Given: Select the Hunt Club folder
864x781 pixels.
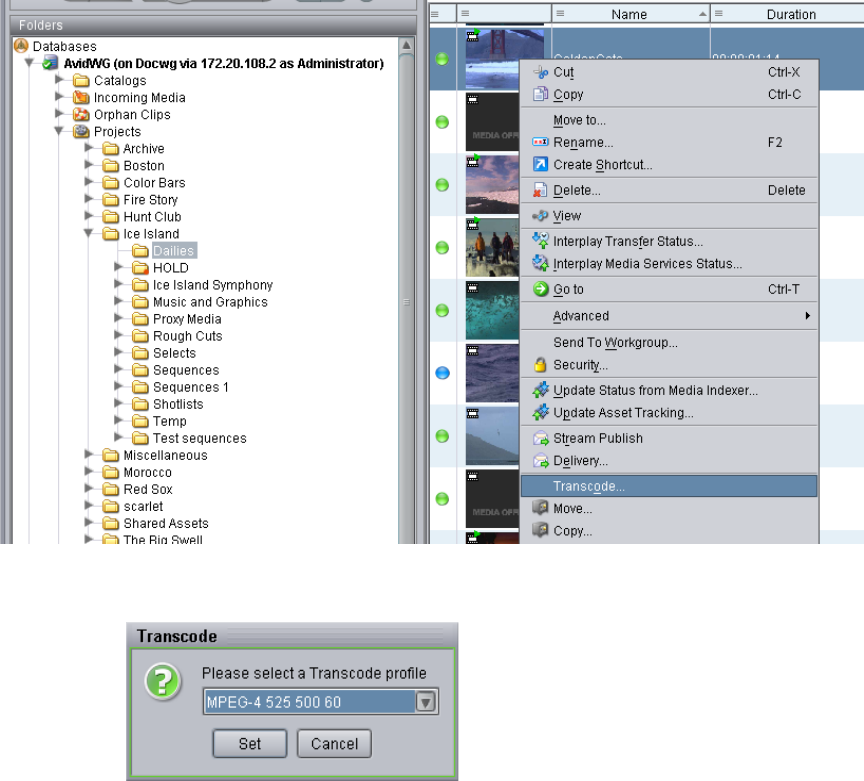Looking at the screenshot, I should coord(152,217).
